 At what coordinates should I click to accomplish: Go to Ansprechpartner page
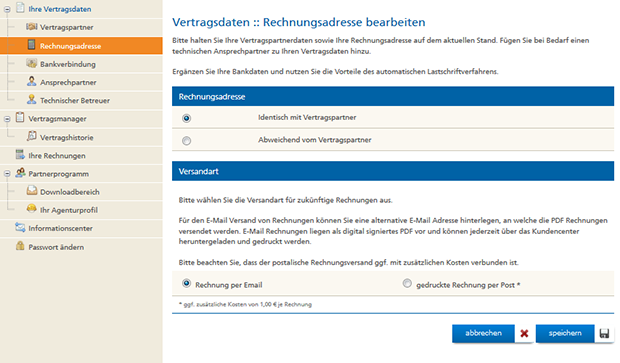point(68,82)
